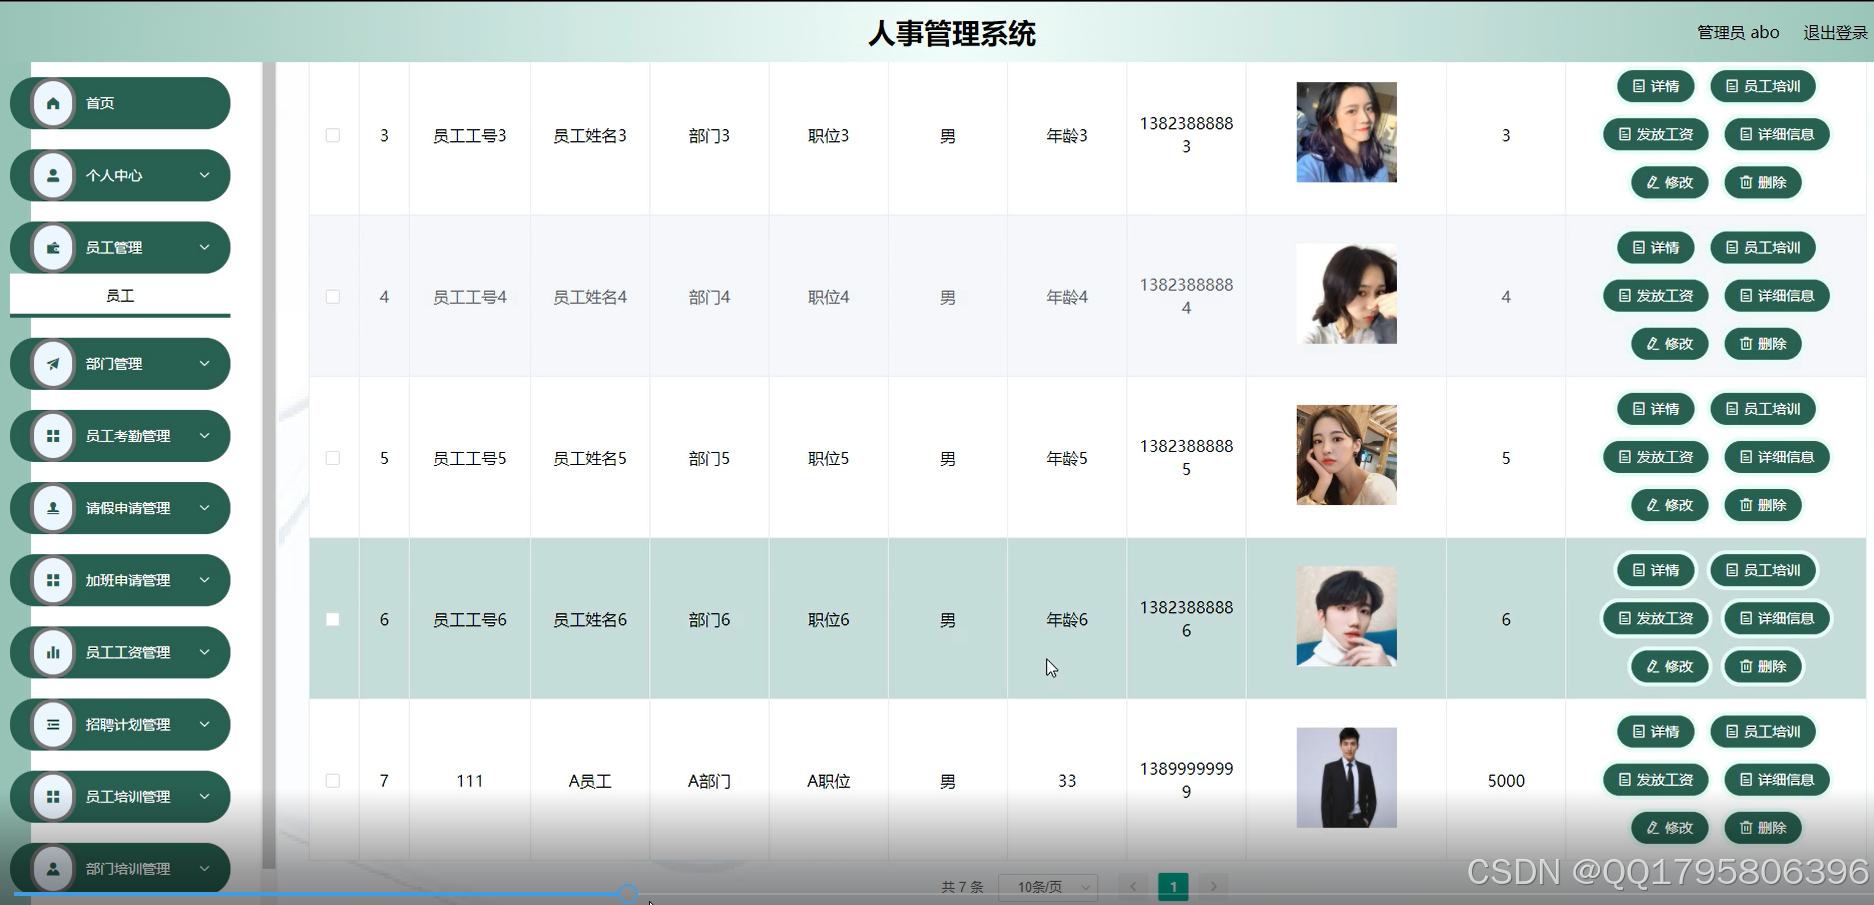This screenshot has width=1874, height=905.
Task: Click 删除 on the A员工 row
Action: pos(1762,828)
